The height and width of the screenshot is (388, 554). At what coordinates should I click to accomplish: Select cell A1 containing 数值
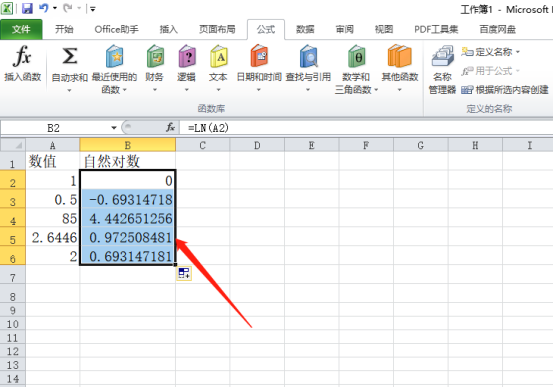[53, 161]
